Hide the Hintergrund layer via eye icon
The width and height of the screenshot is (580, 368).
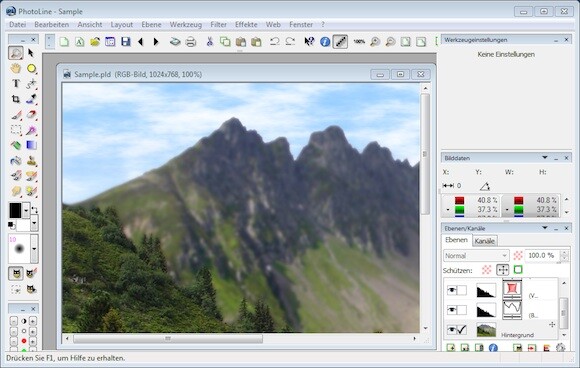[x=451, y=329]
